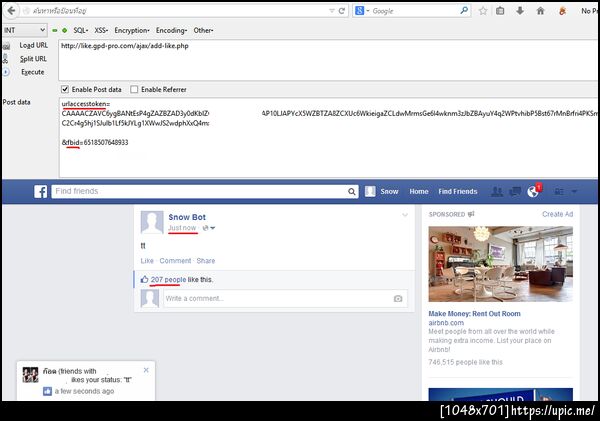
Task: Click the search magnifier in Google box
Action: tap(464, 10)
